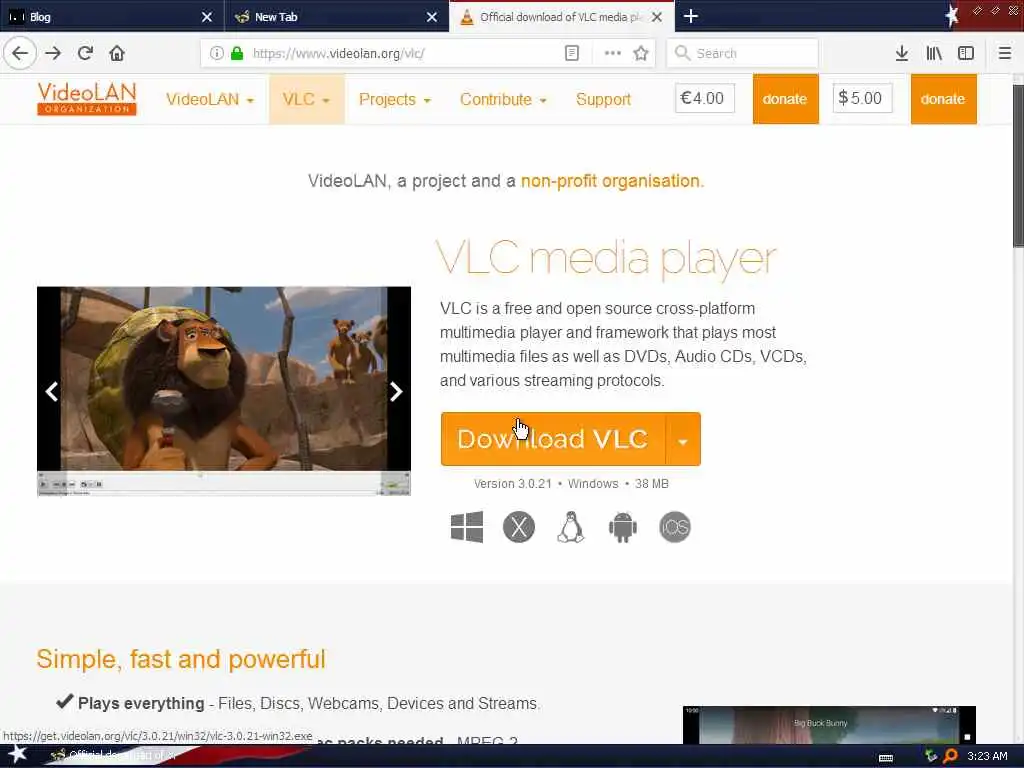Follow the non-profit organisation link
Image resolution: width=1024 pixels, height=768 pixels.
coord(612,181)
